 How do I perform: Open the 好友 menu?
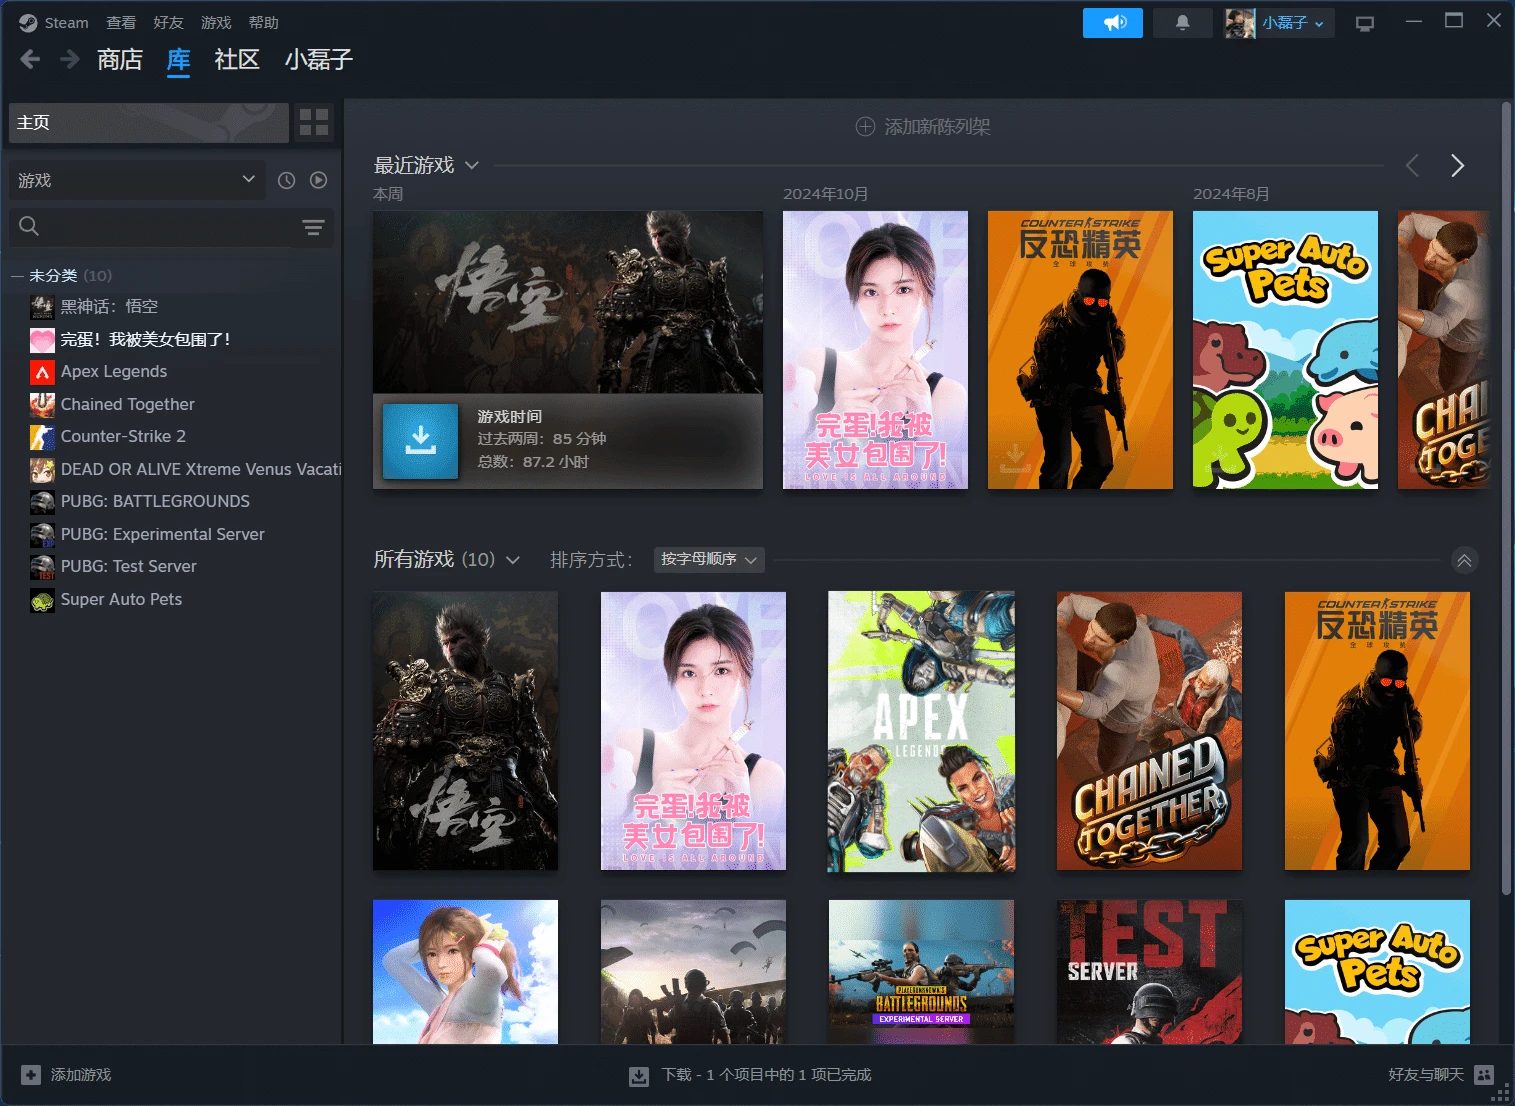(168, 23)
